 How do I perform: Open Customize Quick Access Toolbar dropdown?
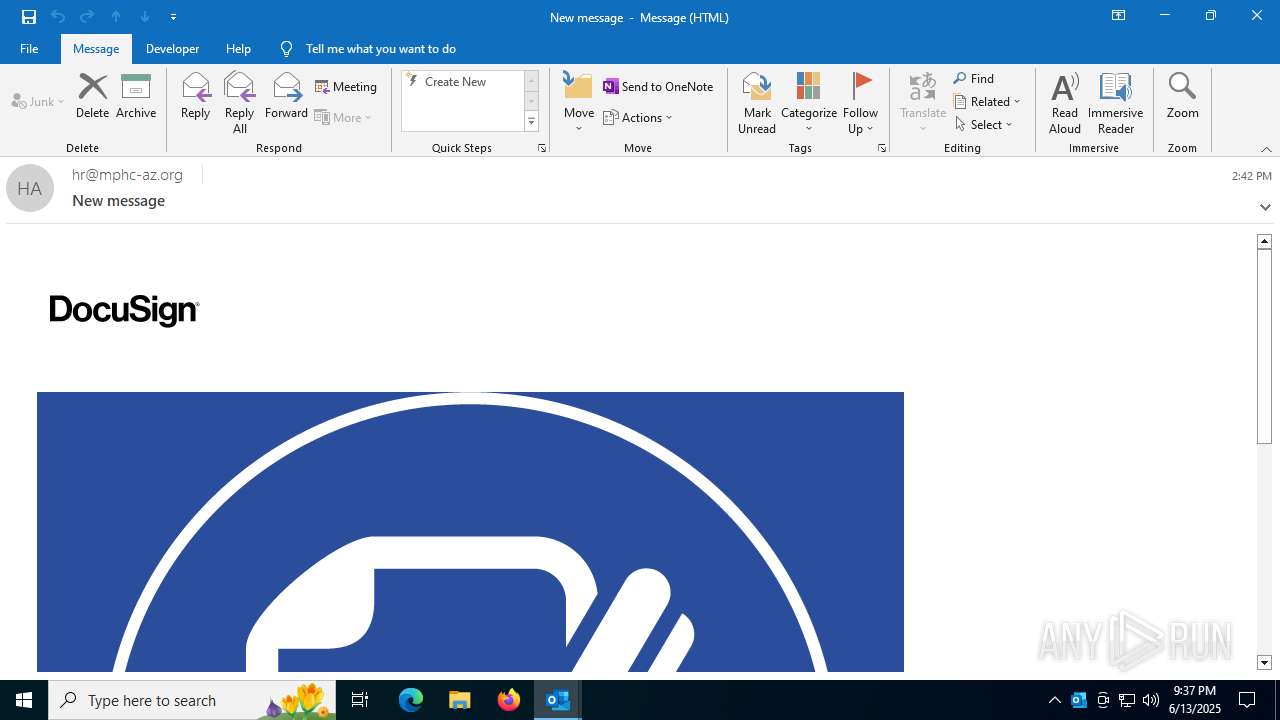coord(173,17)
